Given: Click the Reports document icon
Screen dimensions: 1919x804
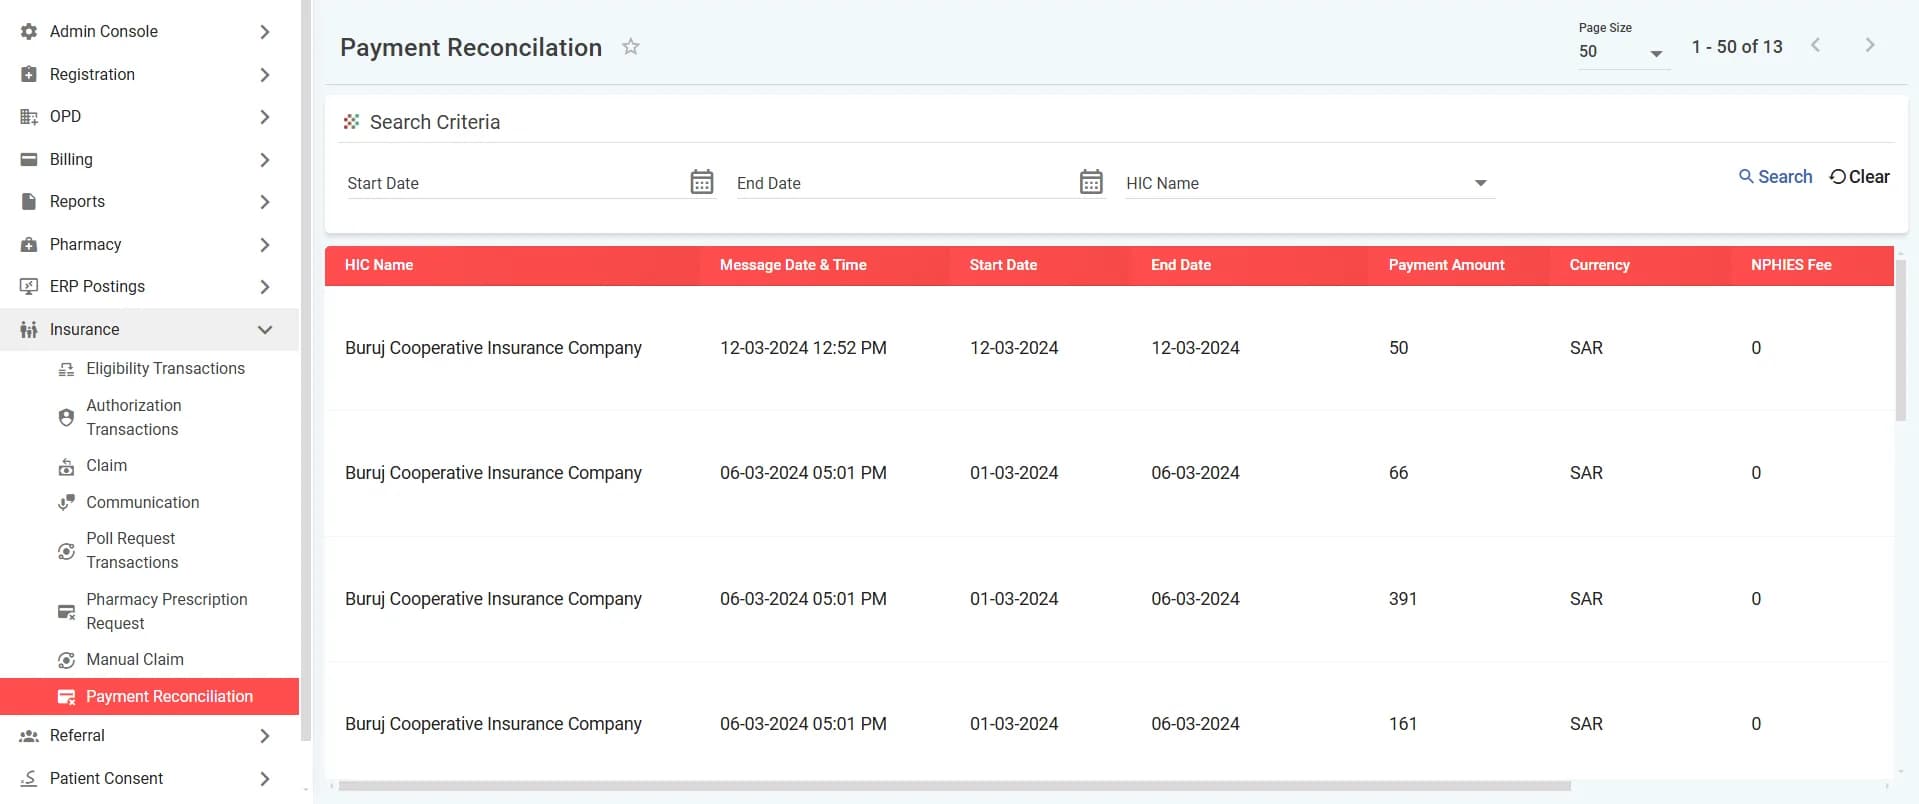Looking at the screenshot, I should coord(29,202).
